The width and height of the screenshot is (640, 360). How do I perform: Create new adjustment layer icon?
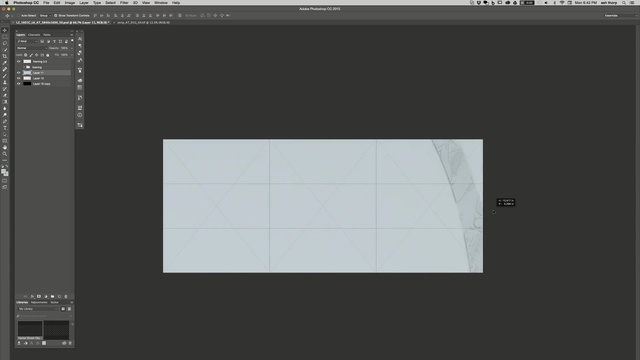click(46, 296)
